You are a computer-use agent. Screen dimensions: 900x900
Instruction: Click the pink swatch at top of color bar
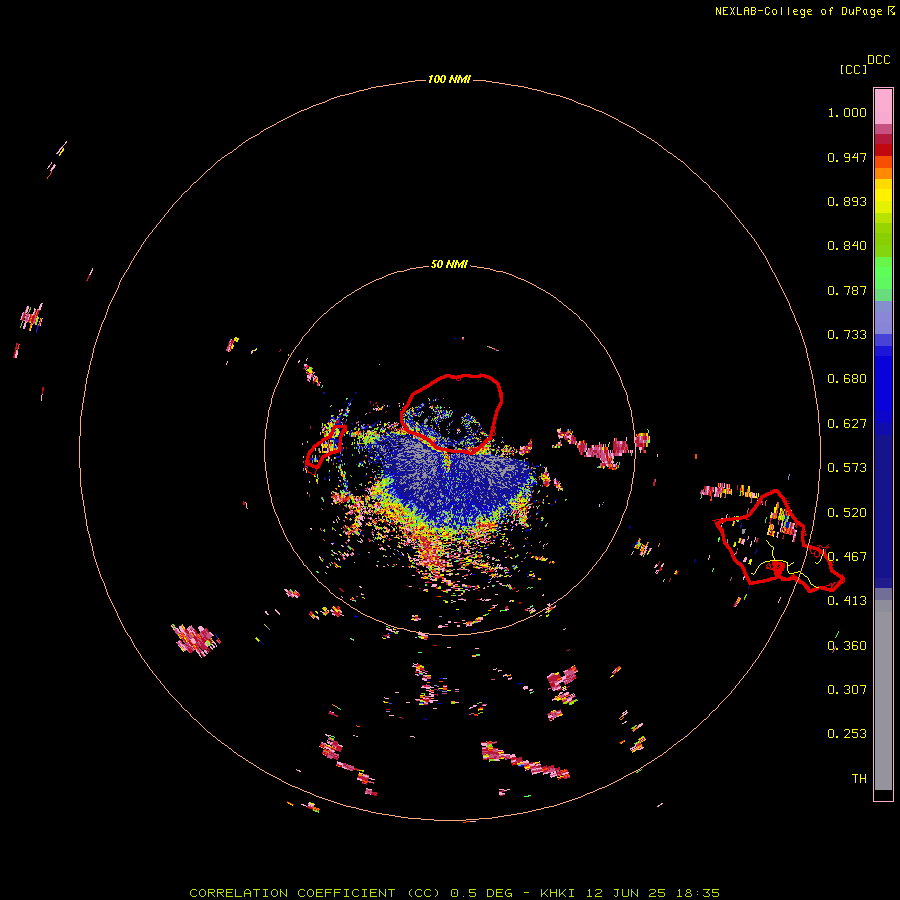[883, 106]
